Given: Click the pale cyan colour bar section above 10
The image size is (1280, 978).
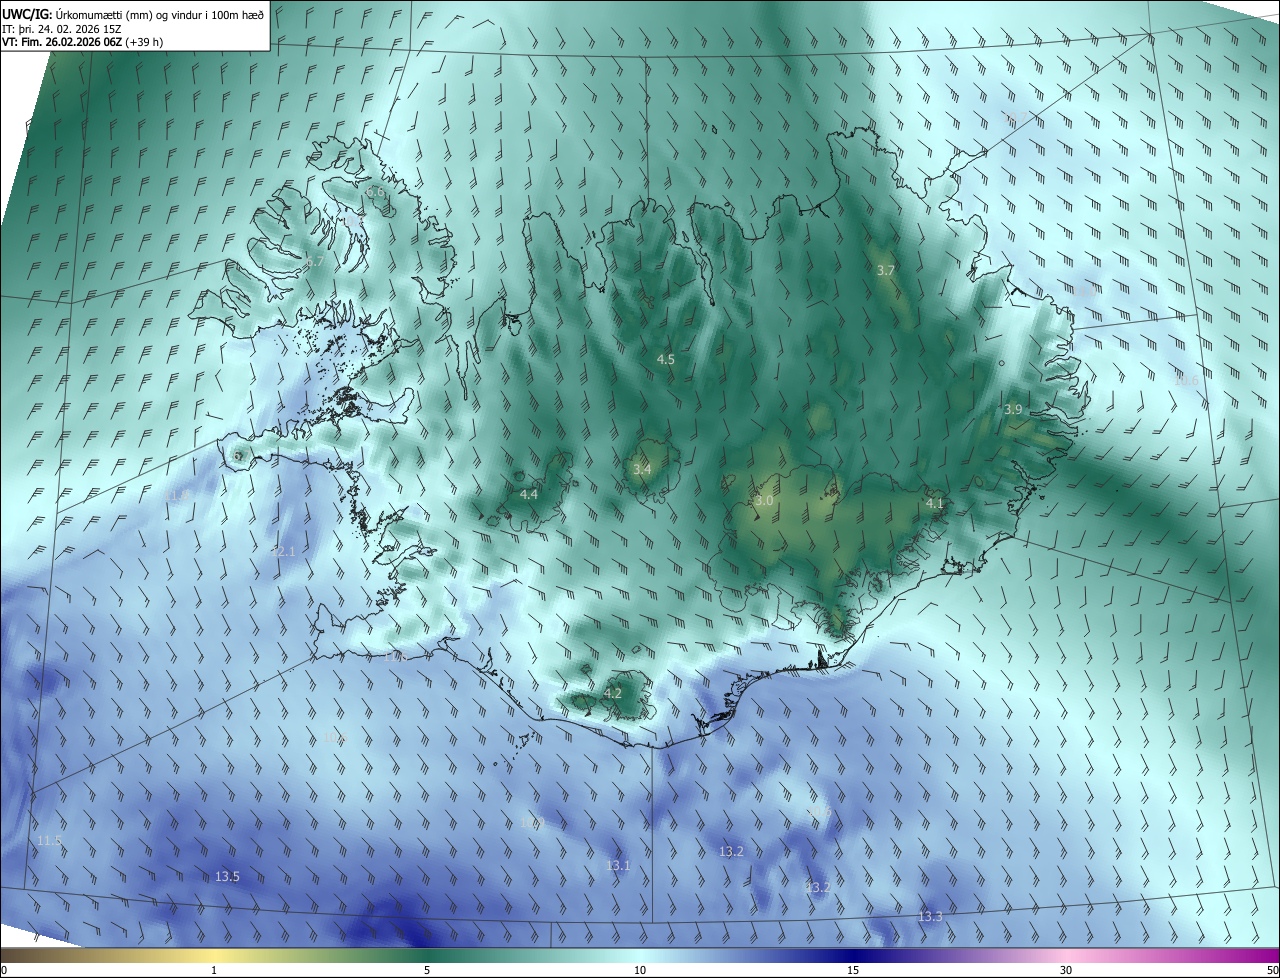Looking at the screenshot, I should click(640, 955).
